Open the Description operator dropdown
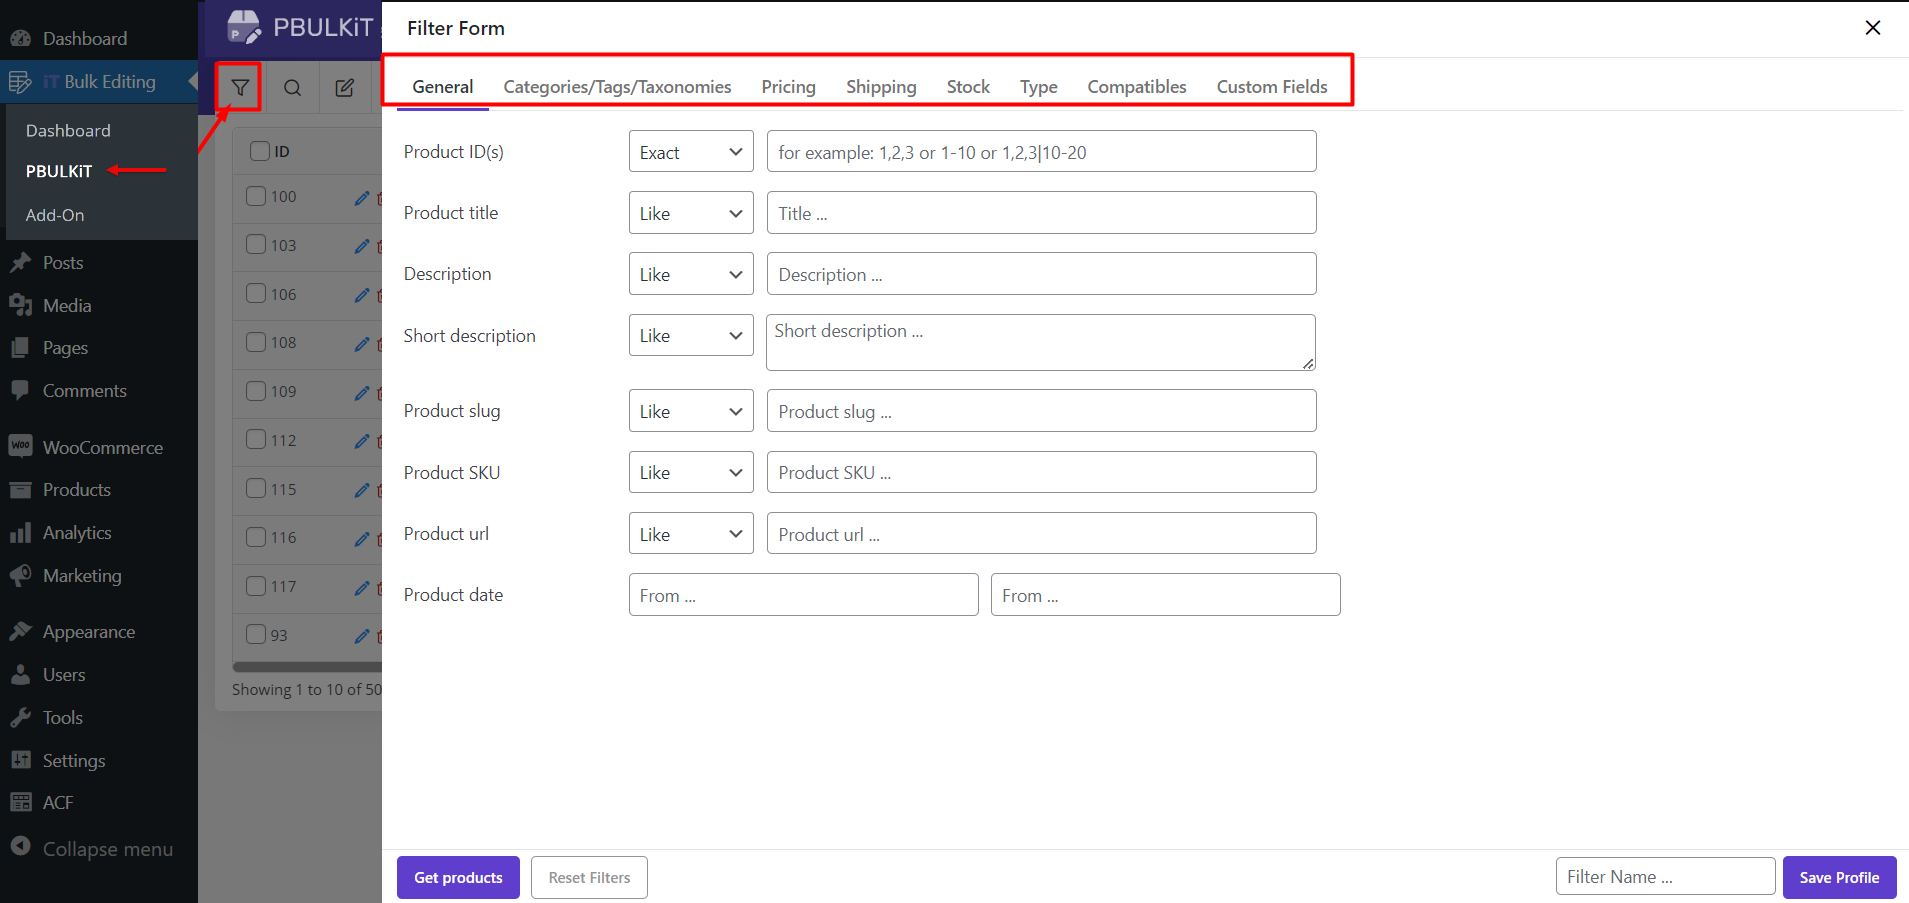Viewport: 1909px width, 903px height. point(691,274)
